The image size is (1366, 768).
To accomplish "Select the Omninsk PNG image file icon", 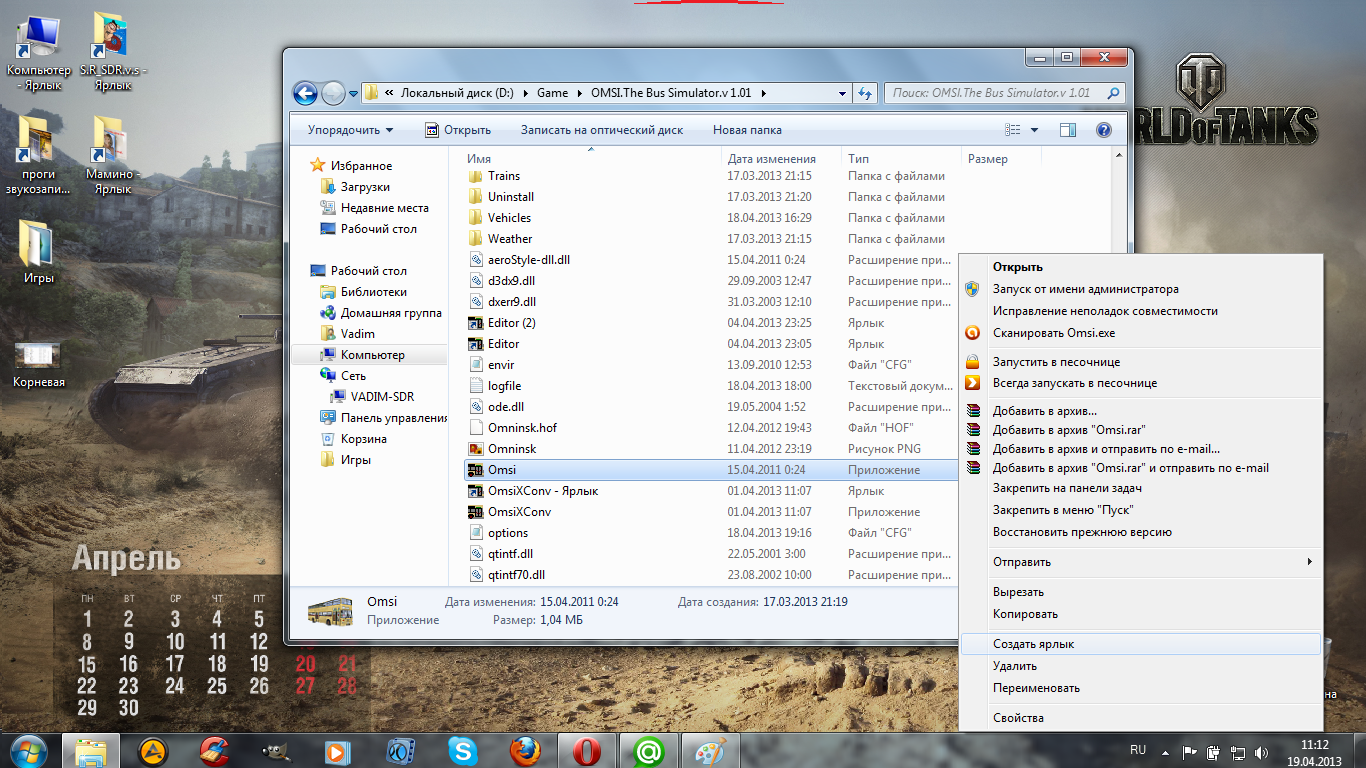I will pyautogui.click(x=476, y=449).
